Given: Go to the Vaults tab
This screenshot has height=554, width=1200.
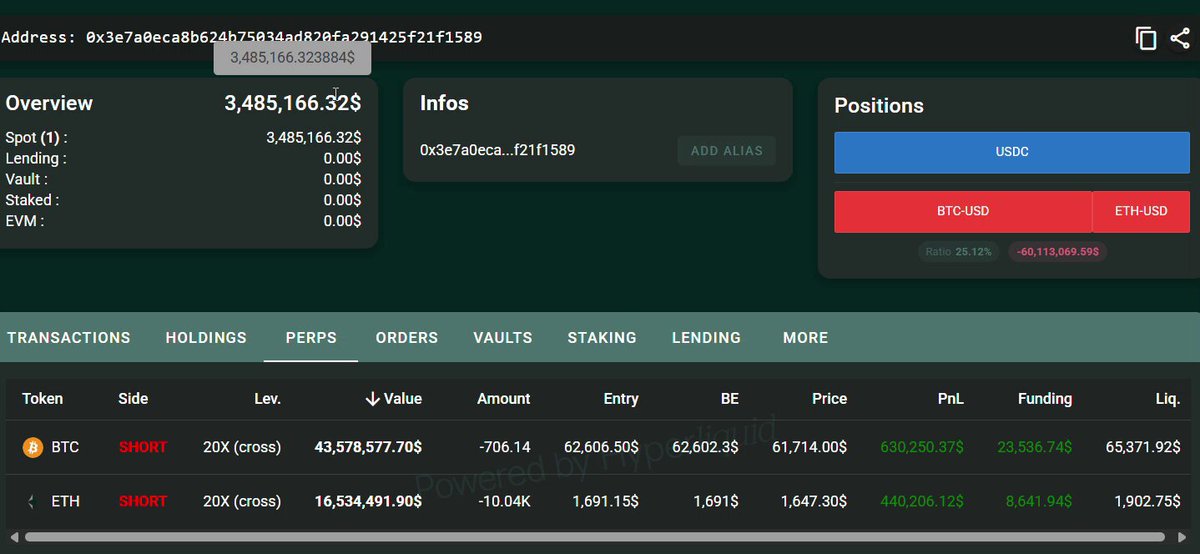Looking at the screenshot, I should (503, 338).
